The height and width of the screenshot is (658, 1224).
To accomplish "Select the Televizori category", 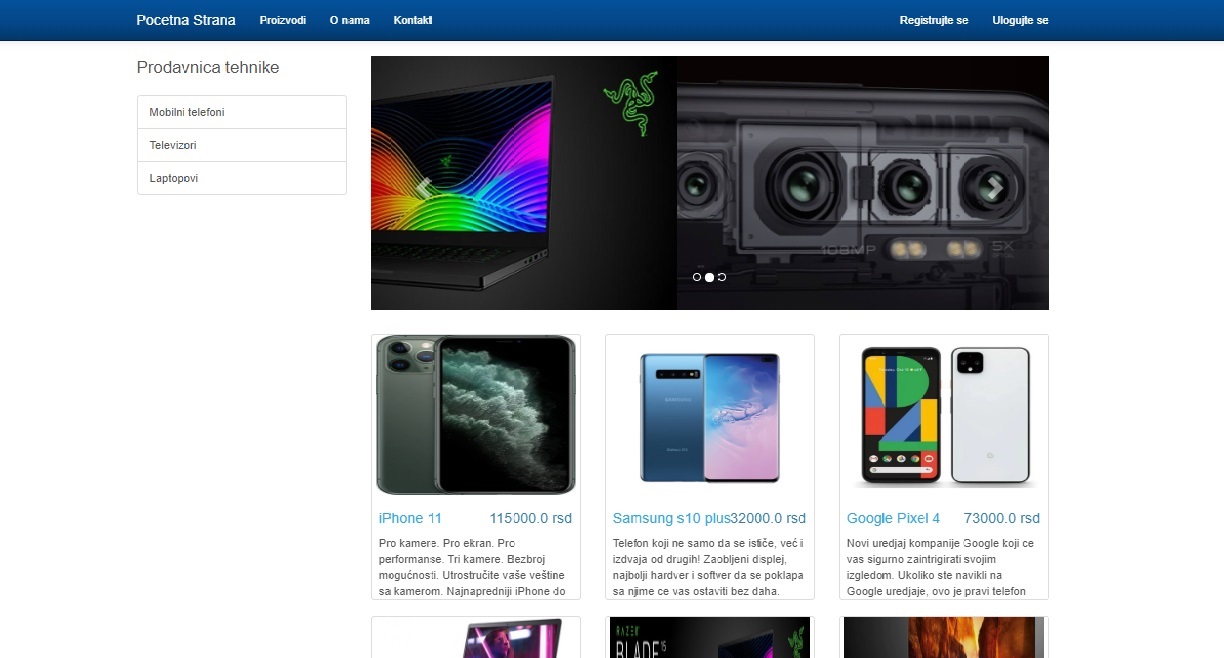I will 241,145.
